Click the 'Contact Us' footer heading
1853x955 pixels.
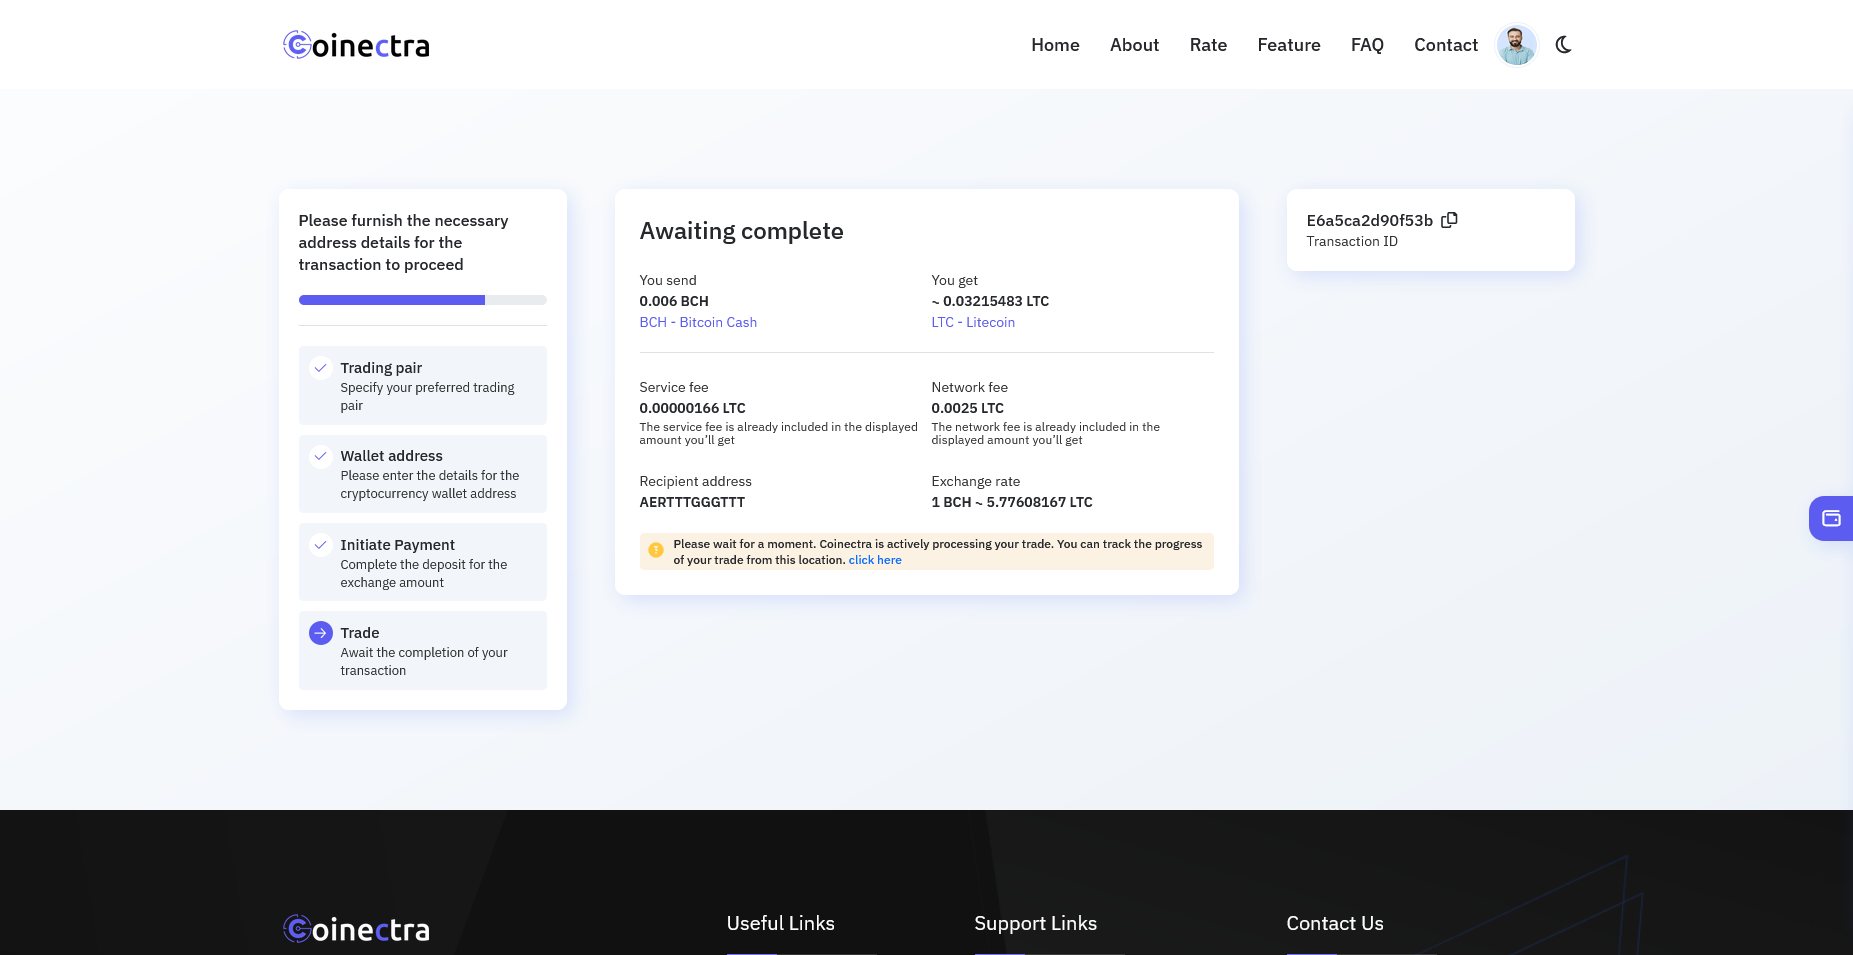click(1335, 924)
